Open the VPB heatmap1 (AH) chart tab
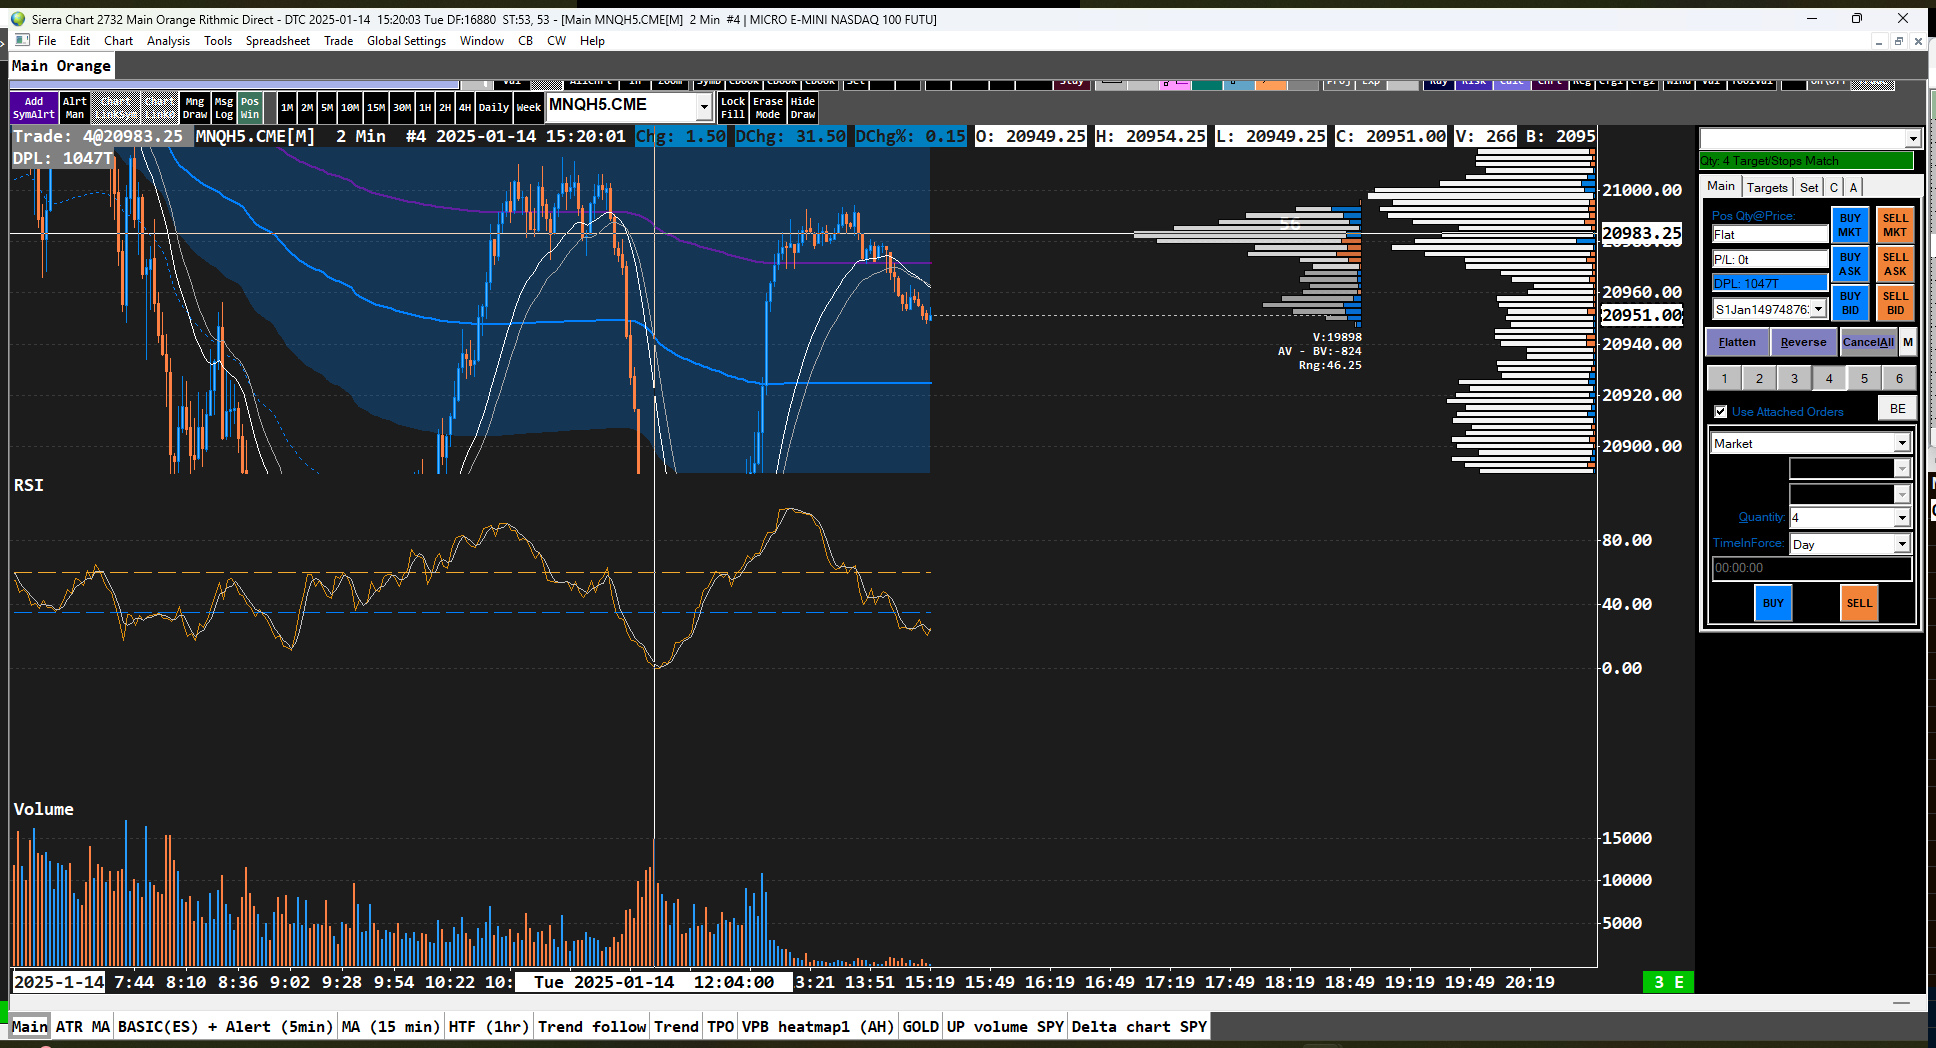 (818, 1027)
